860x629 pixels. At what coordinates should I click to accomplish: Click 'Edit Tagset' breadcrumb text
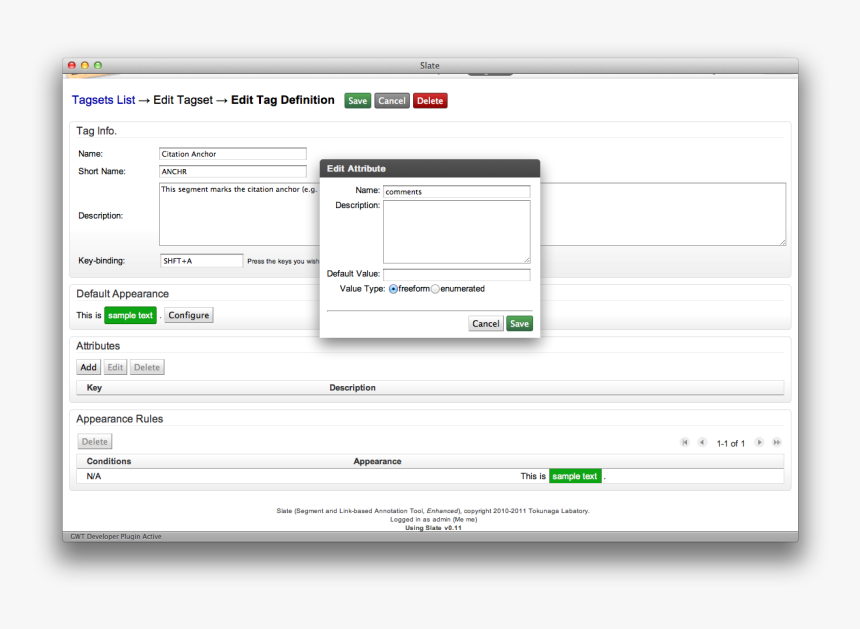tap(183, 100)
